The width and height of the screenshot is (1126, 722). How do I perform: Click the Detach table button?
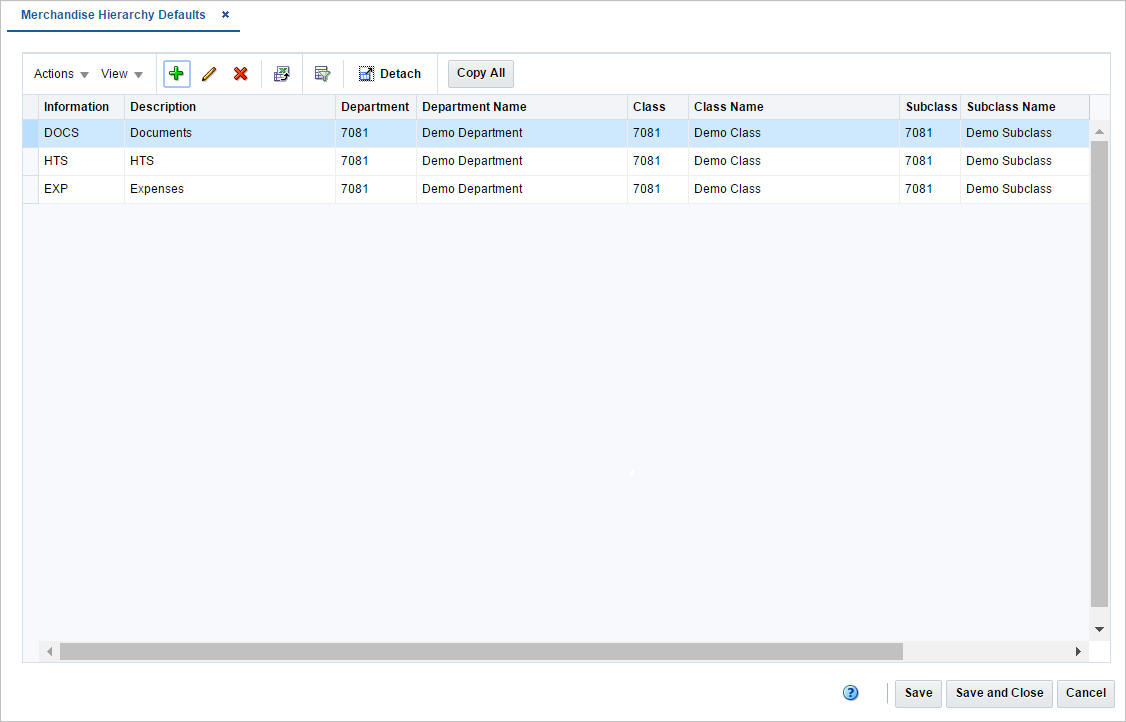click(x=390, y=74)
